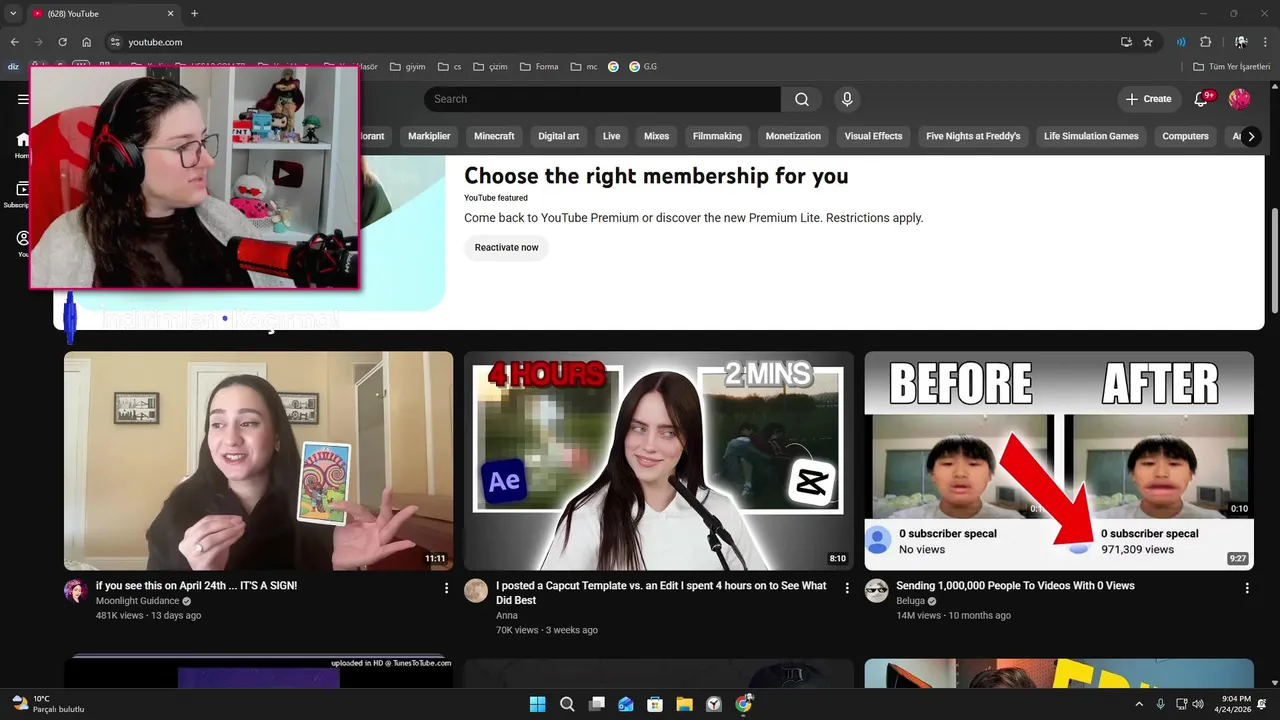Click install app icon in address bar
1280x720 pixels.
click(x=1126, y=42)
